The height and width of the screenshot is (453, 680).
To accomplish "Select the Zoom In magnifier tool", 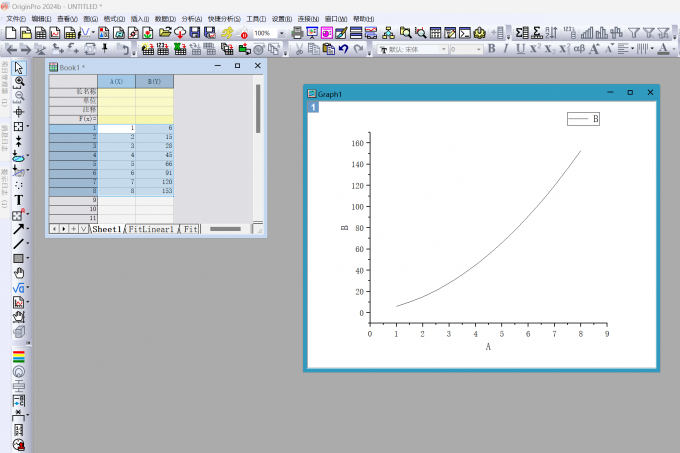I will point(19,81).
